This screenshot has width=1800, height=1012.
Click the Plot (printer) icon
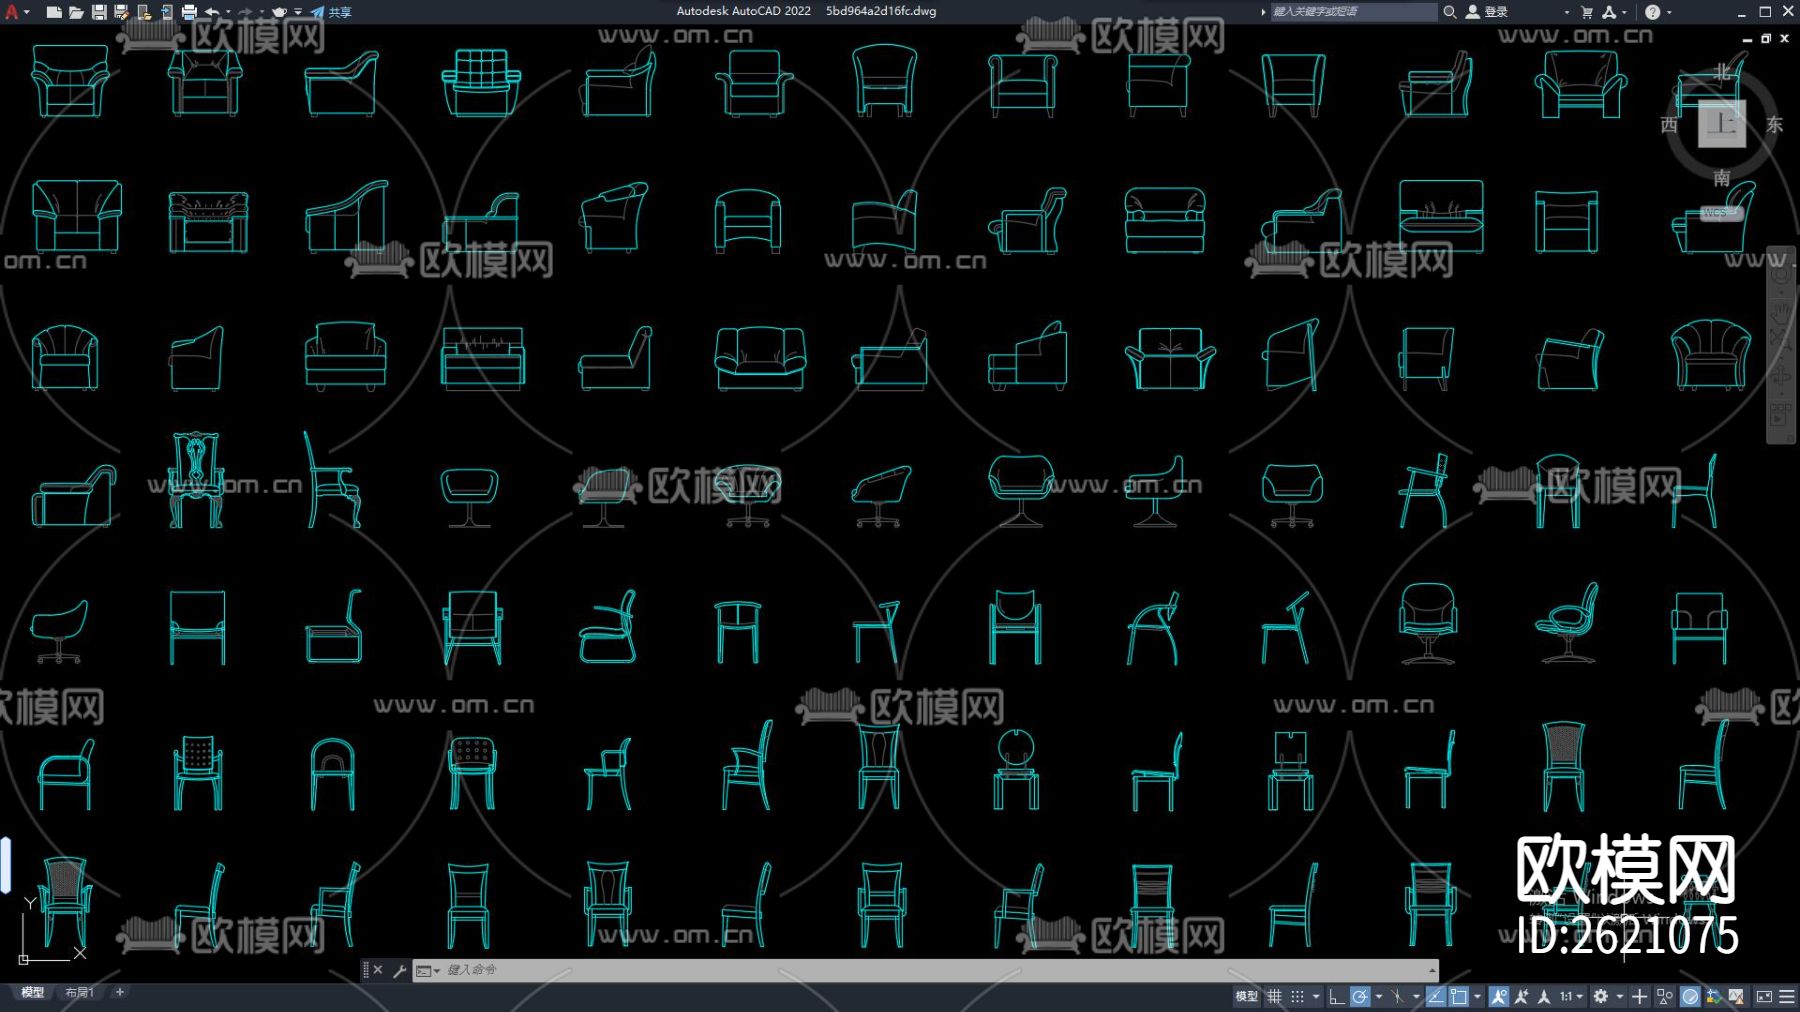(189, 12)
